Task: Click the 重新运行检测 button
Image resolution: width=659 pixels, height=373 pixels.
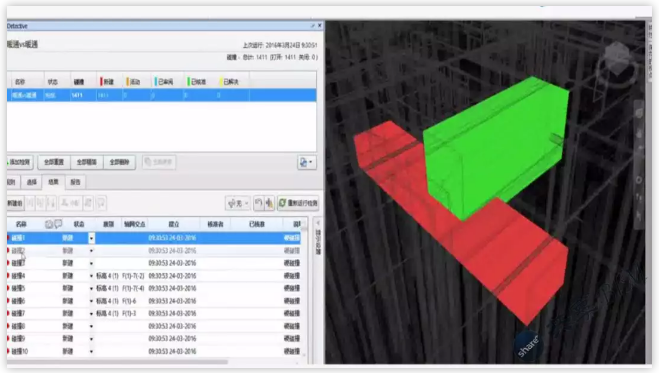Action: pyautogui.click(x=298, y=203)
